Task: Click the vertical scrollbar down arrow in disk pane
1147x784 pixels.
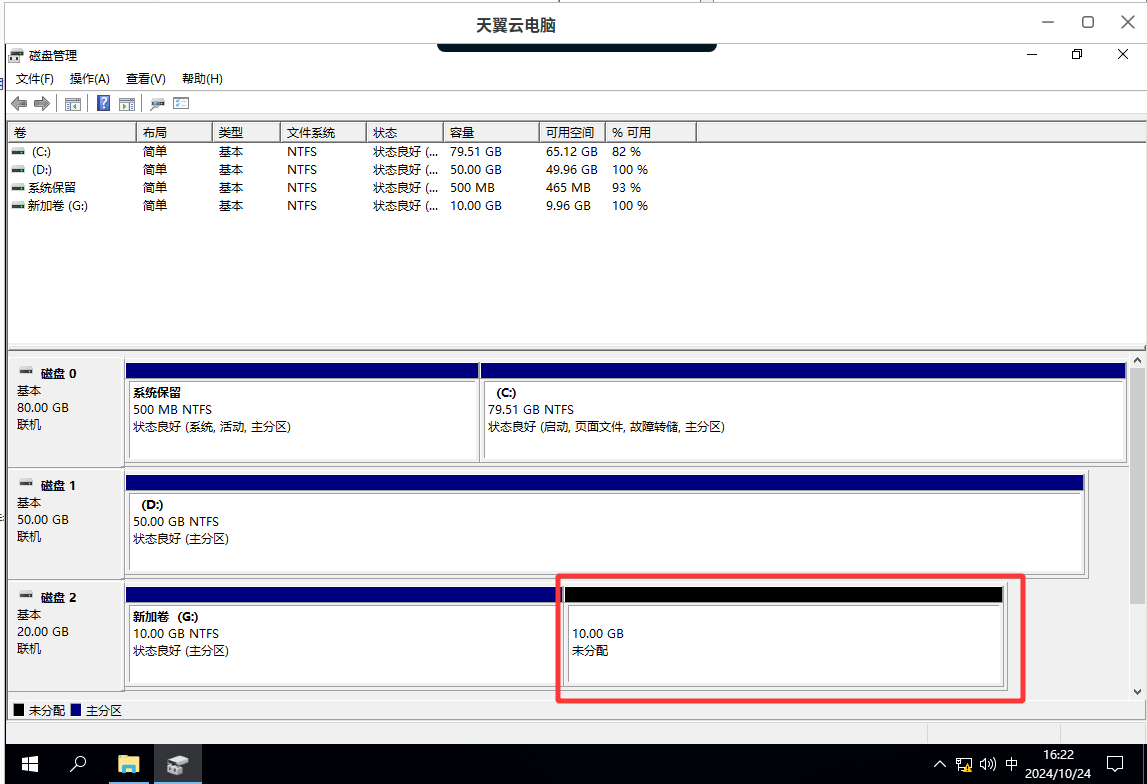Action: tap(1137, 691)
